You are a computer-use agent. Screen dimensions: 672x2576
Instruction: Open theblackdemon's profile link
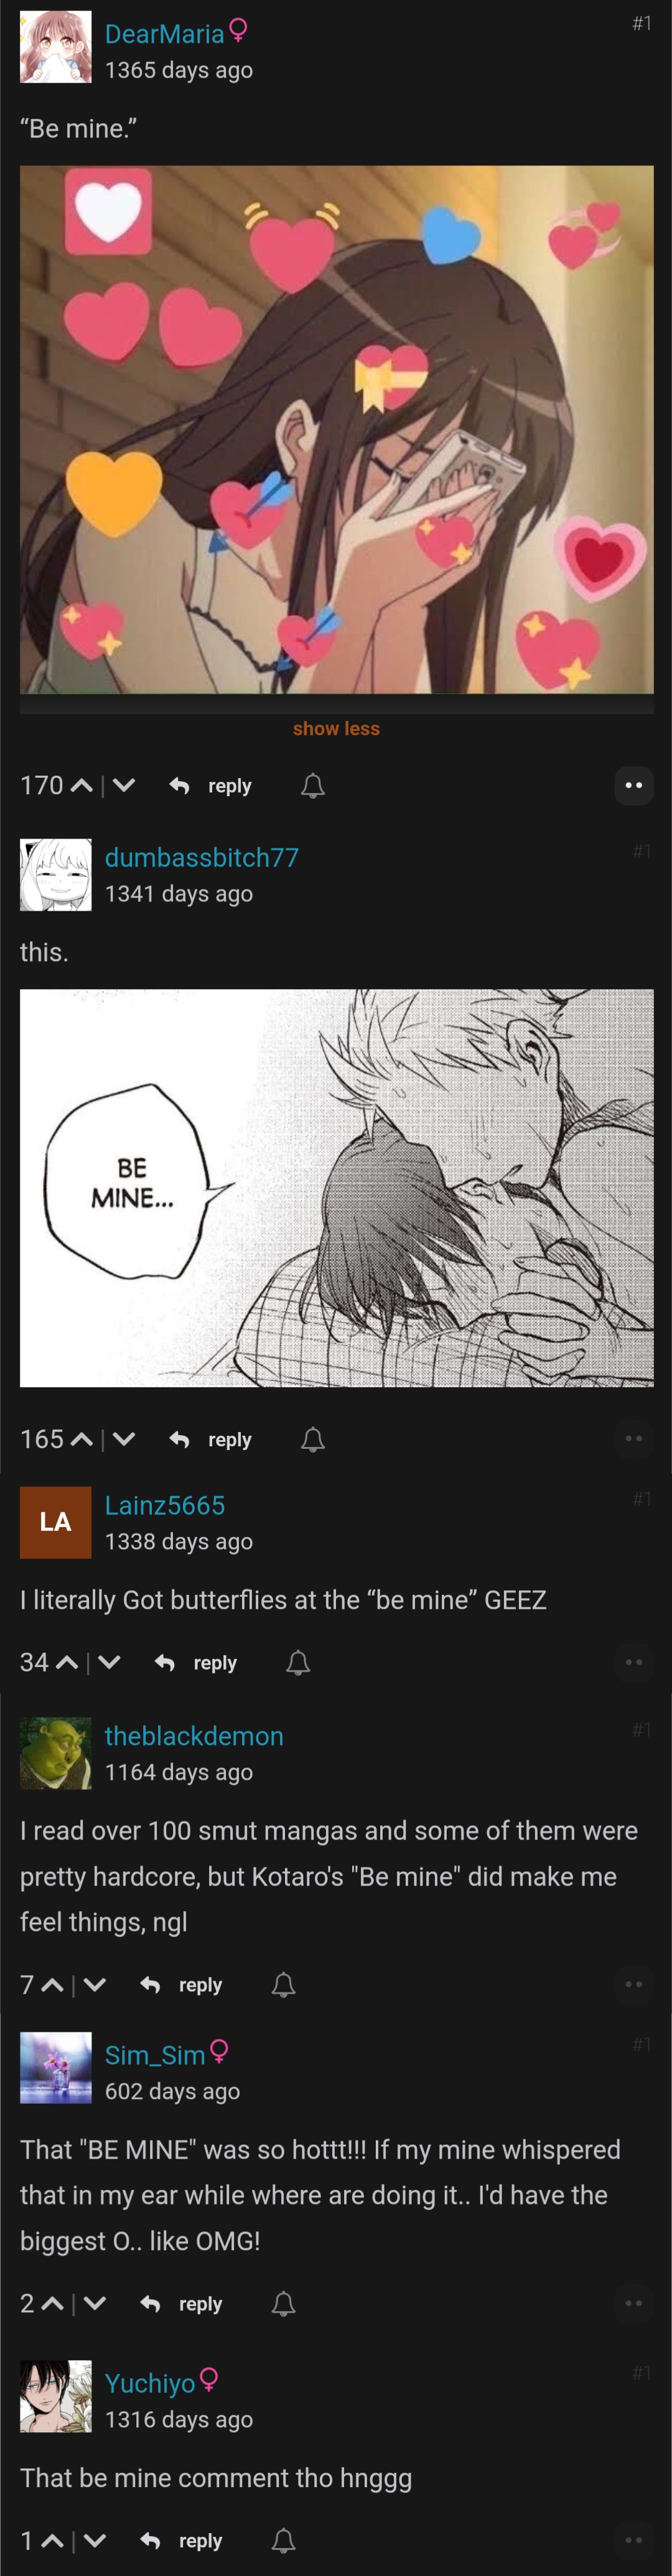pos(194,1736)
